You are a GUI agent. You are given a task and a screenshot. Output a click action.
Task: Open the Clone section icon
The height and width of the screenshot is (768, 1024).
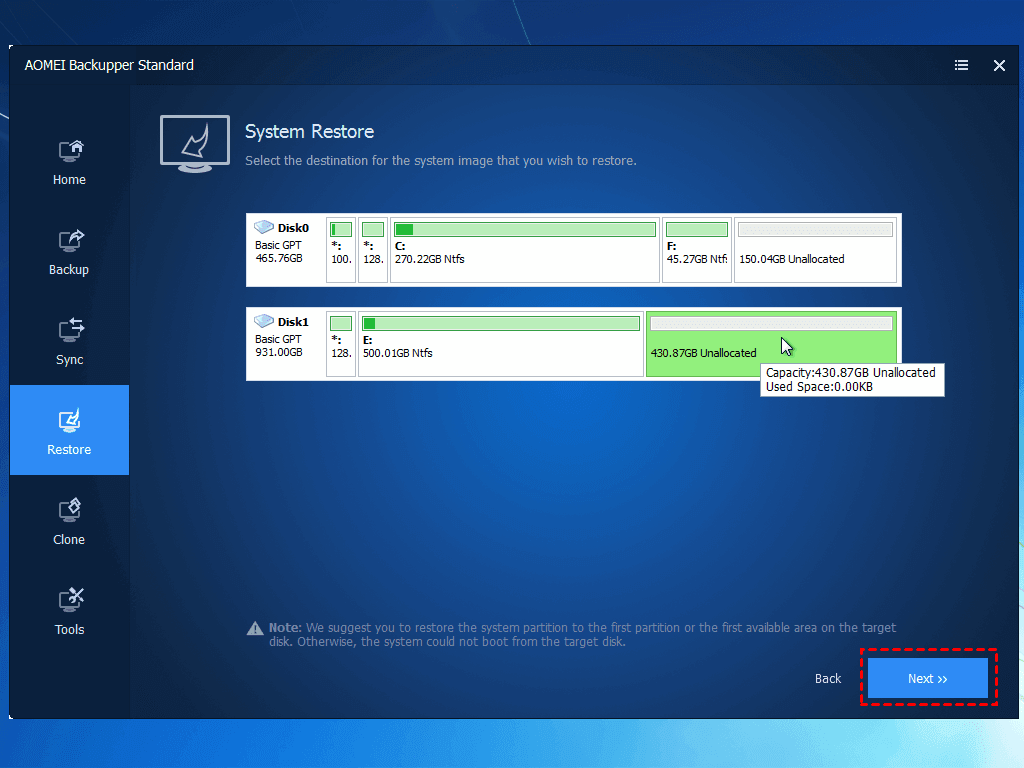[x=69, y=510]
